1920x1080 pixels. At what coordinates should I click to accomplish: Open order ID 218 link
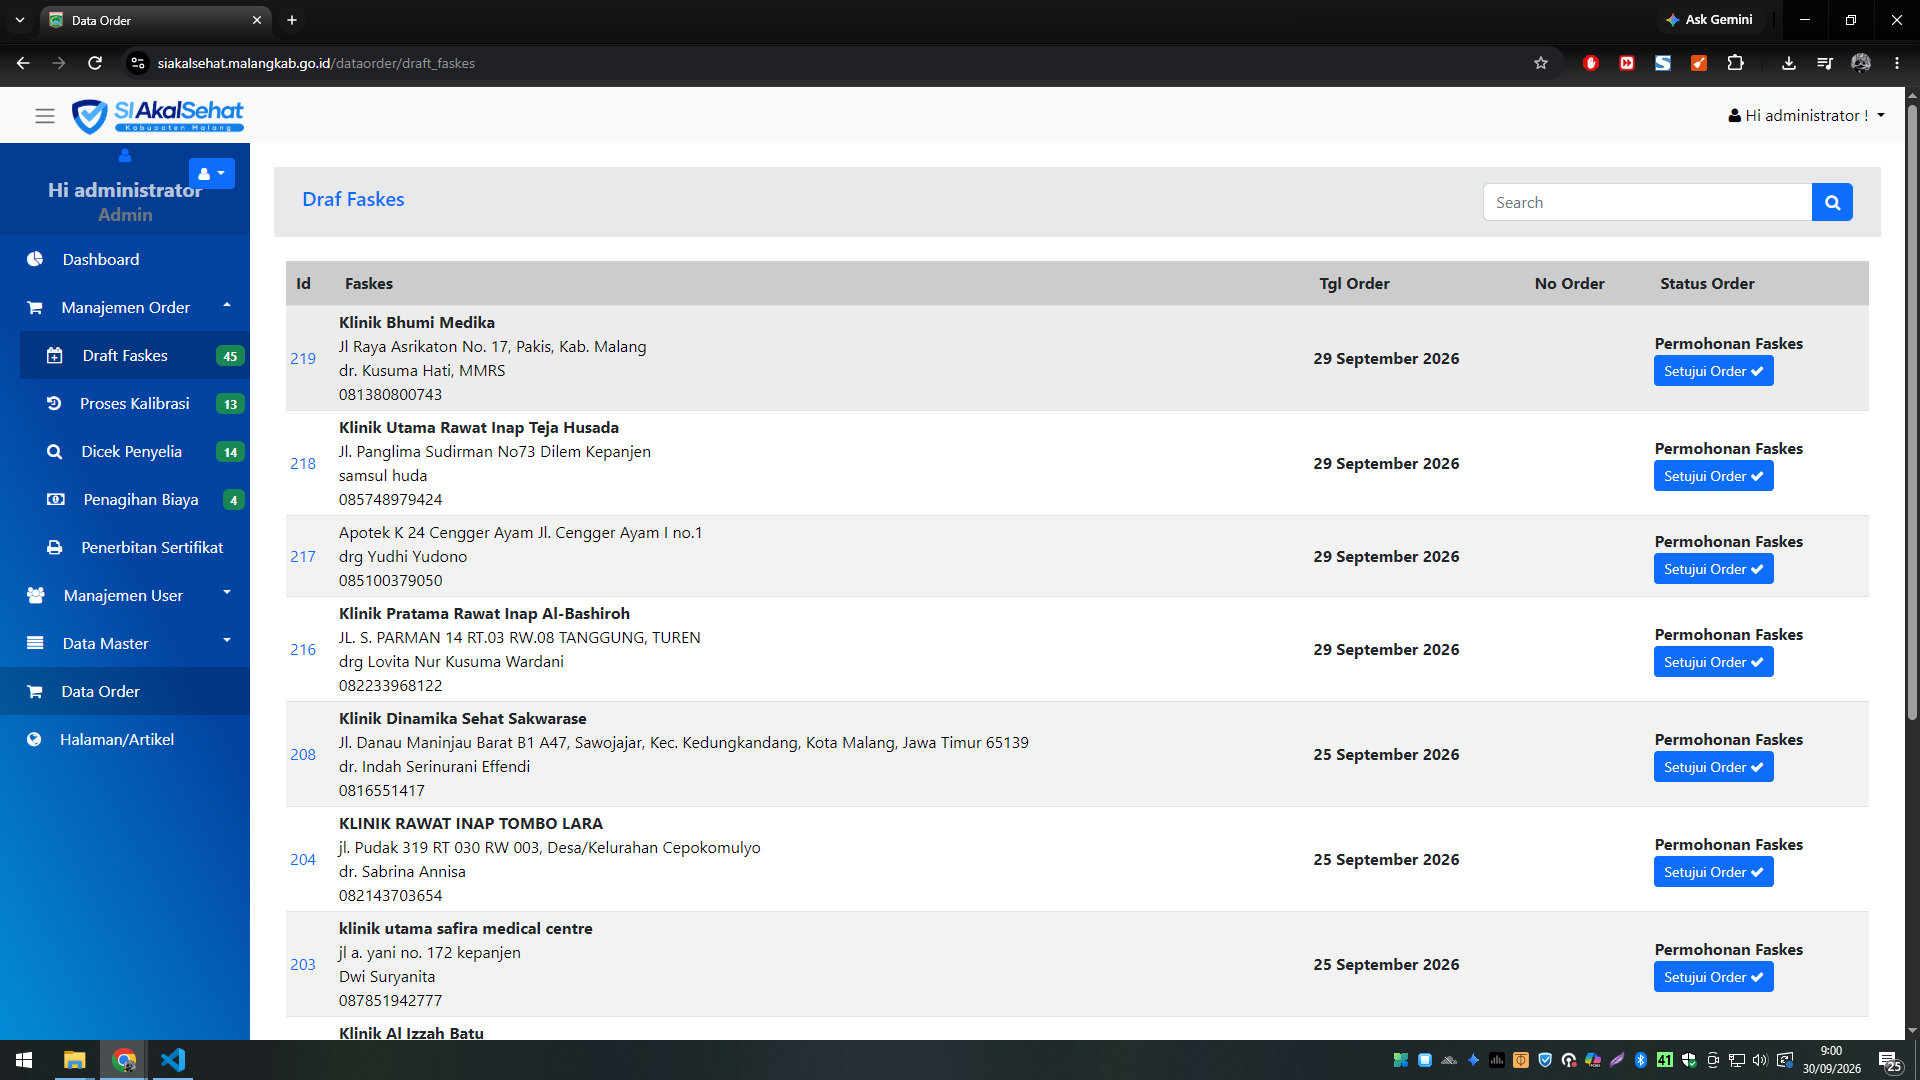[303, 463]
